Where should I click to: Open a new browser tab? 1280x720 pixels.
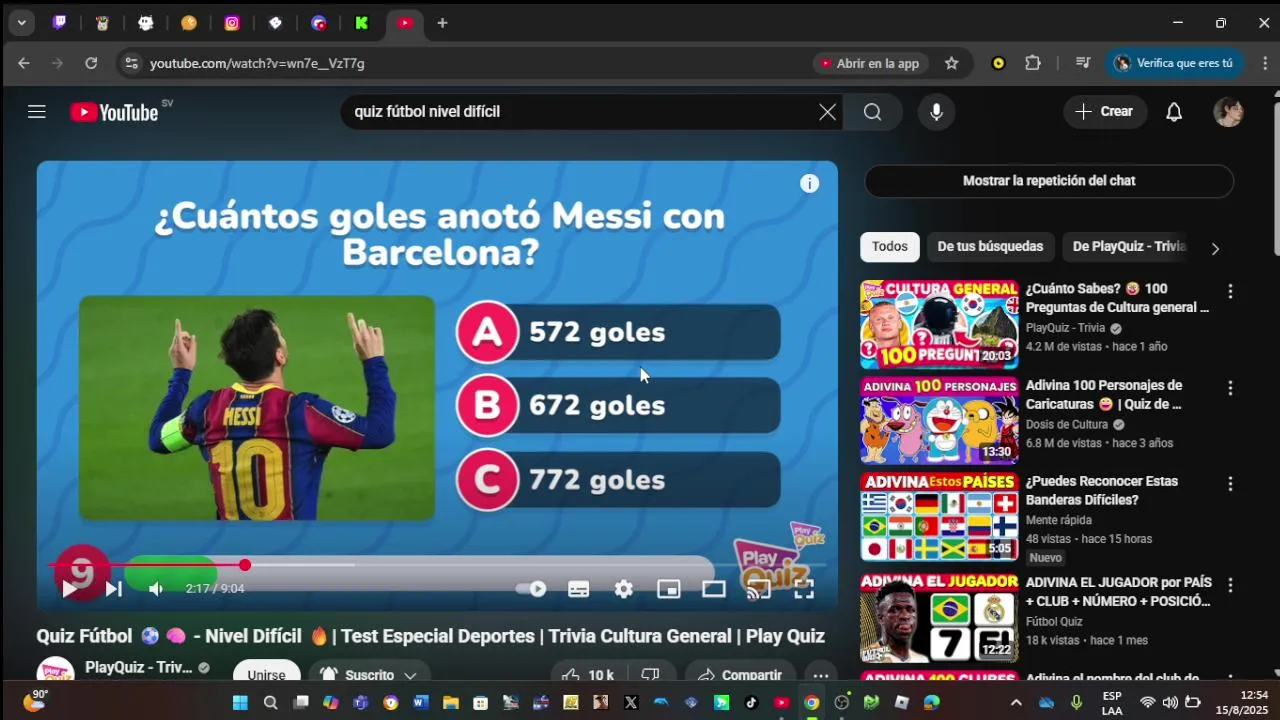point(442,23)
